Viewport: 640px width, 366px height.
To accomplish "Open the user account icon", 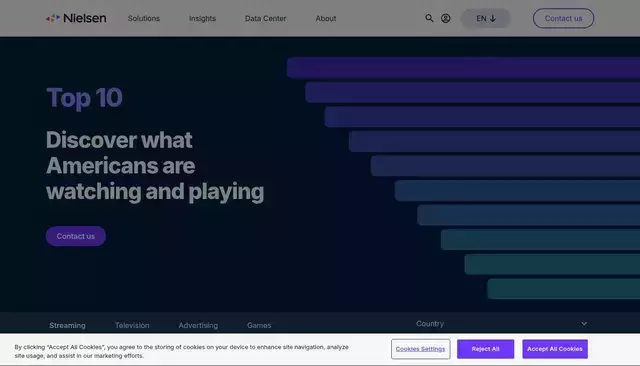I will pos(446,18).
